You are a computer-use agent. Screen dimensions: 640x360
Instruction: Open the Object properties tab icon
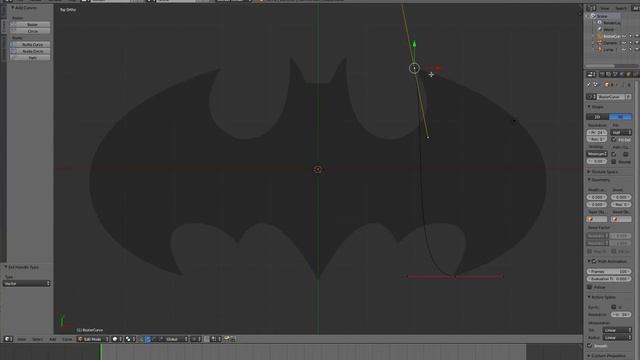point(629,74)
